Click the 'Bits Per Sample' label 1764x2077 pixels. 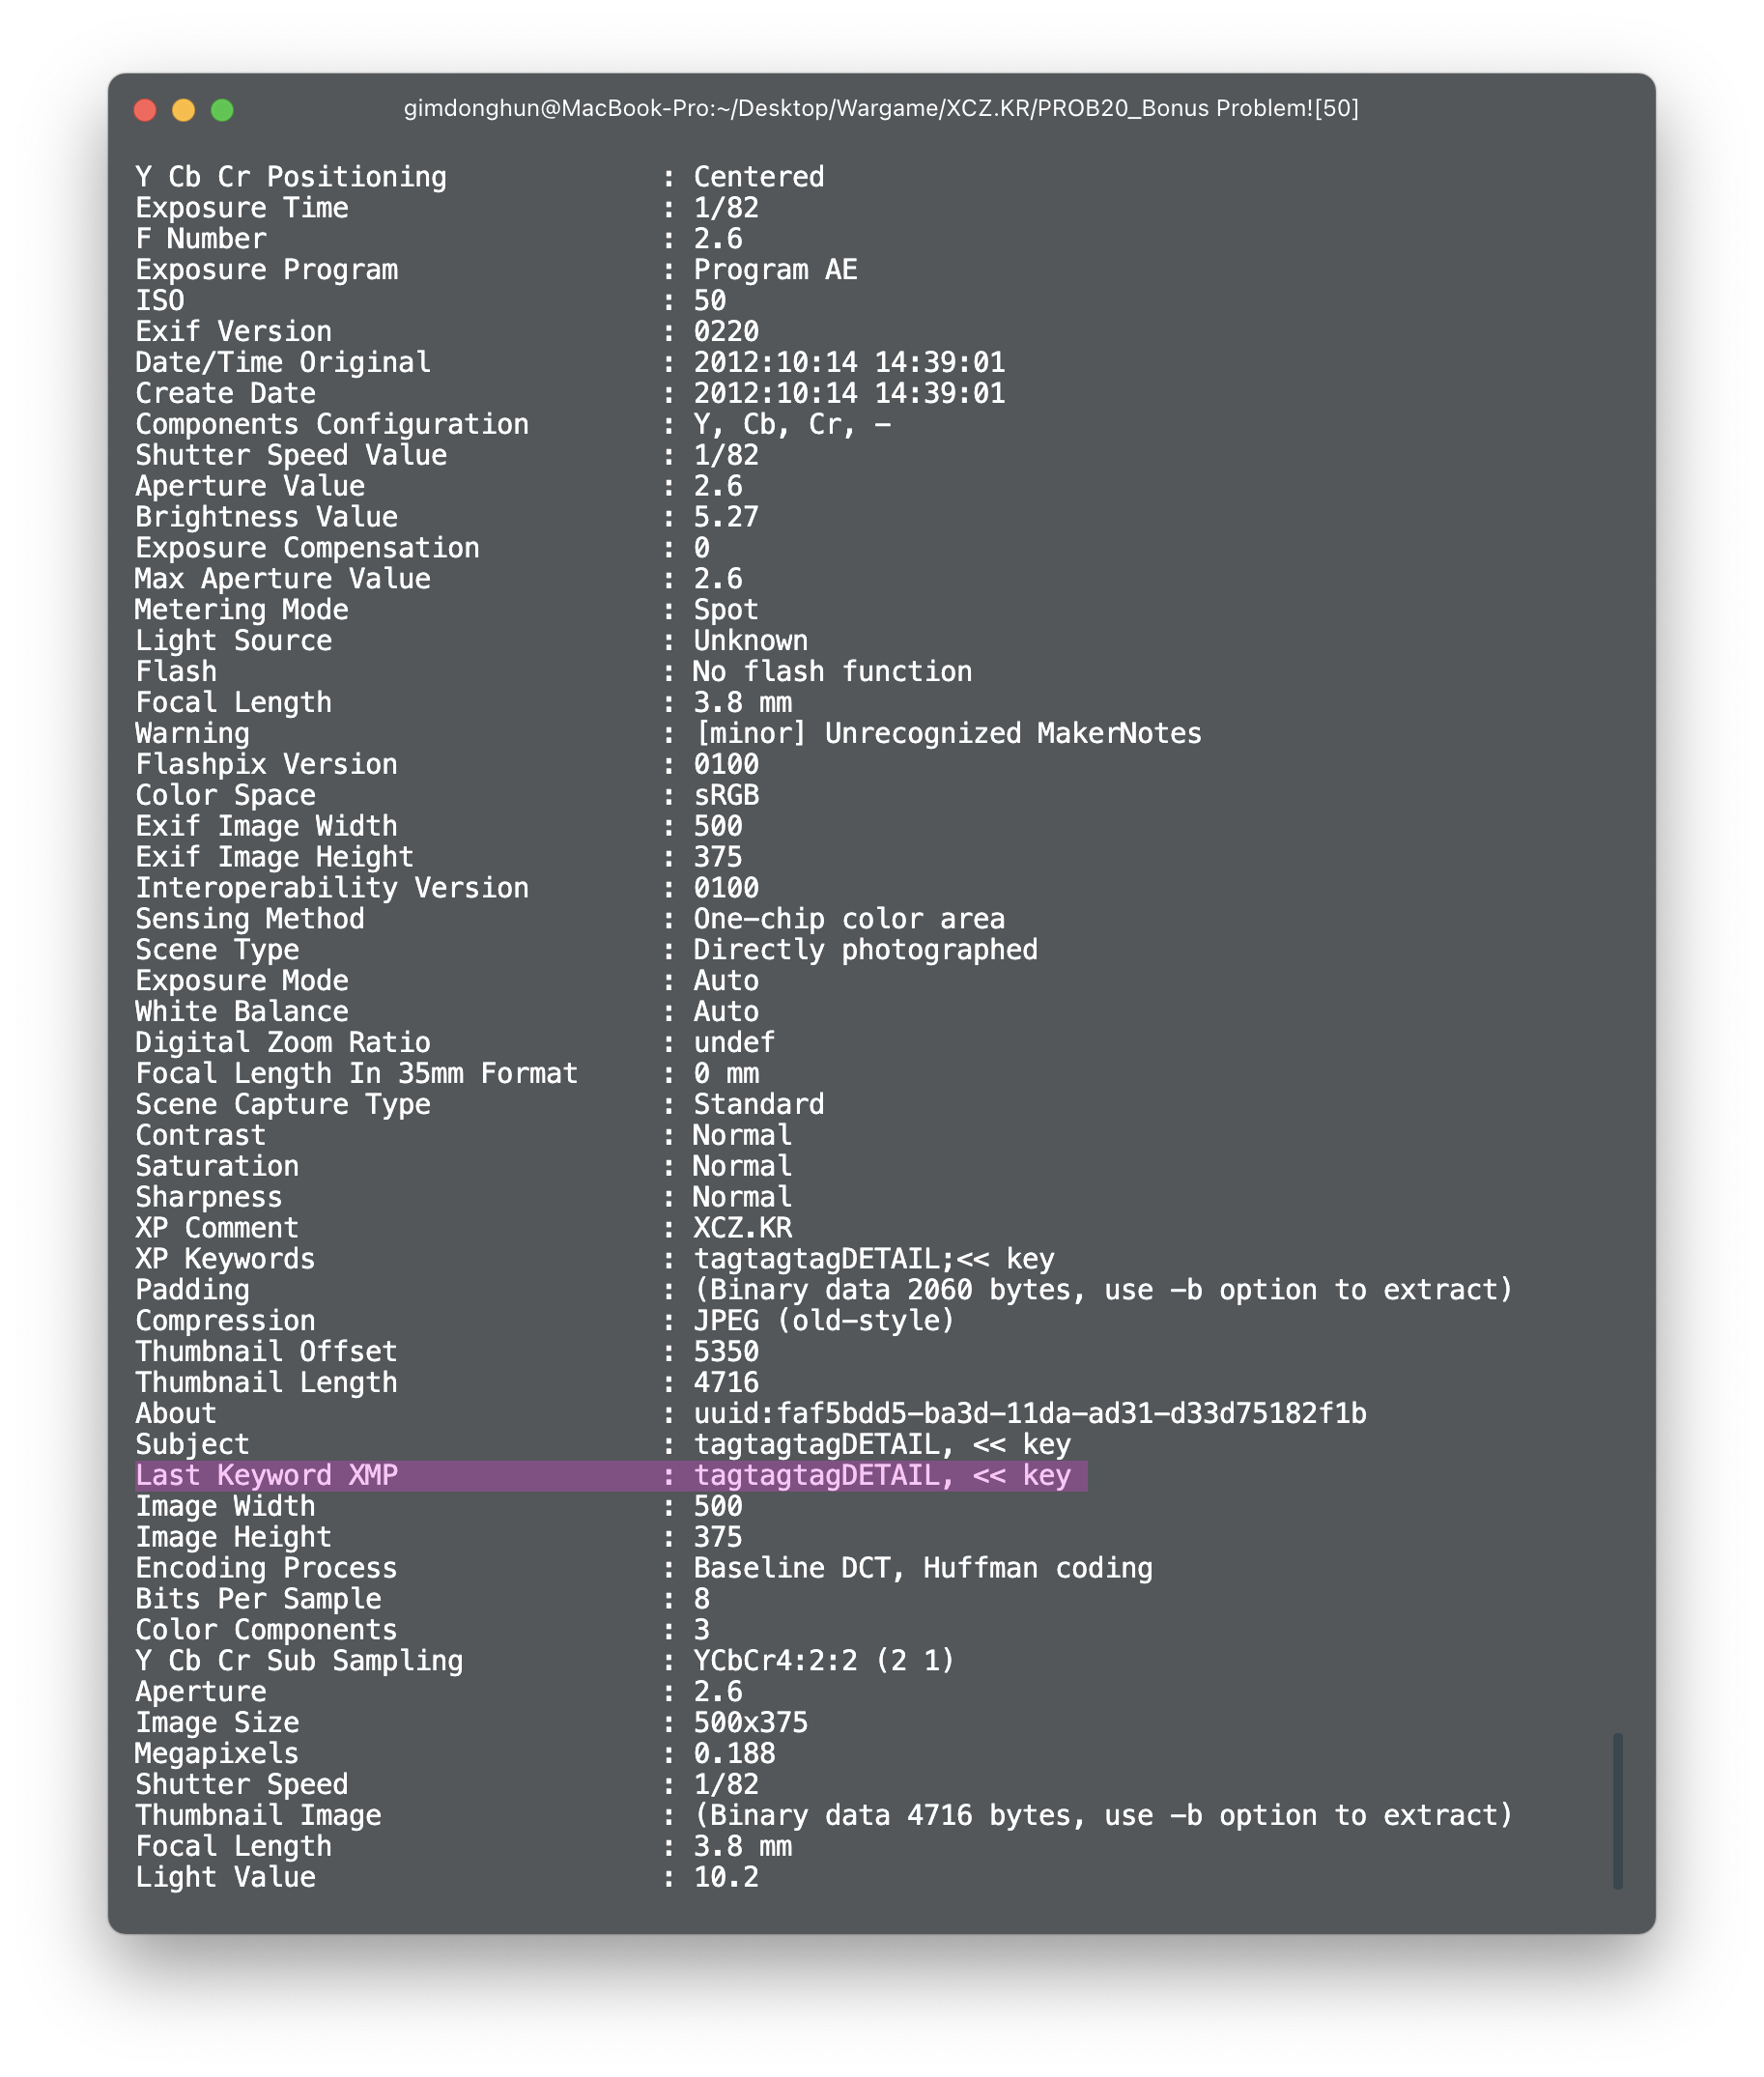(259, 1599)
